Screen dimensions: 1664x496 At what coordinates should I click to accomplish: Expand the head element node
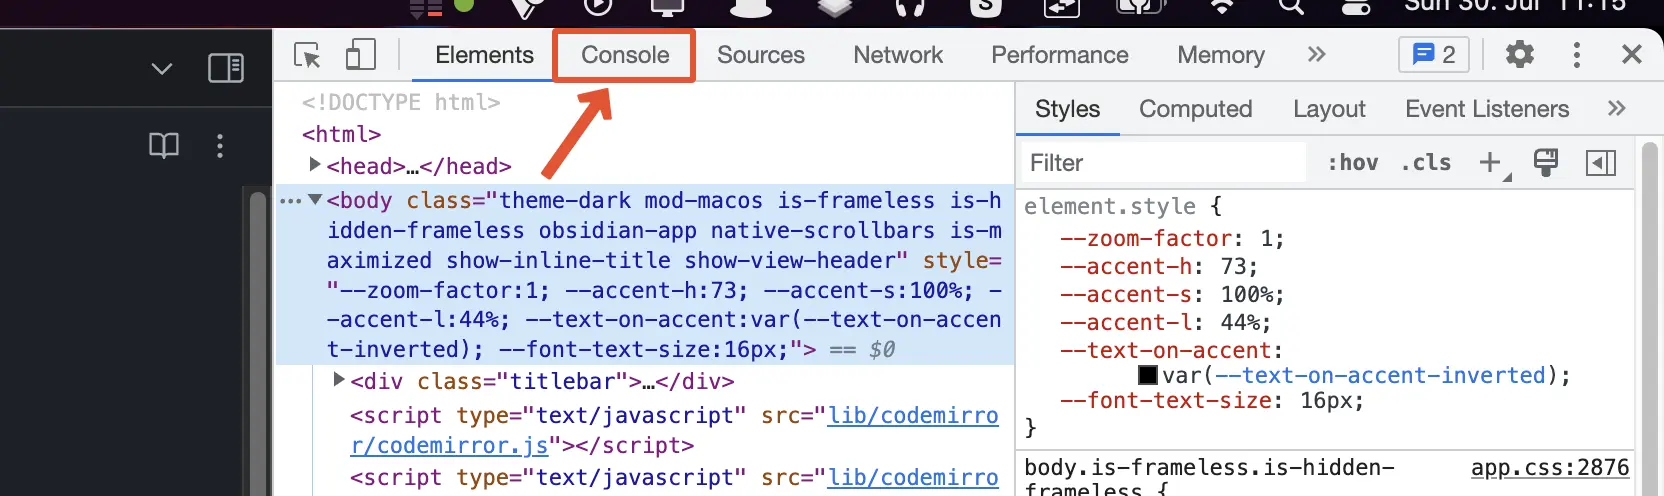coord(314,164)
